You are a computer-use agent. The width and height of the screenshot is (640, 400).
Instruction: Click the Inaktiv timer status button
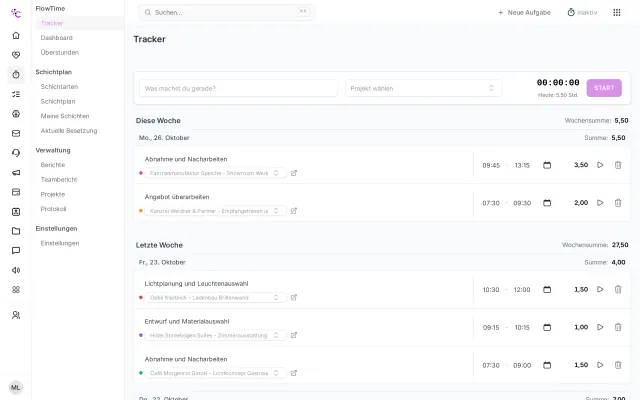coord(582,13)
